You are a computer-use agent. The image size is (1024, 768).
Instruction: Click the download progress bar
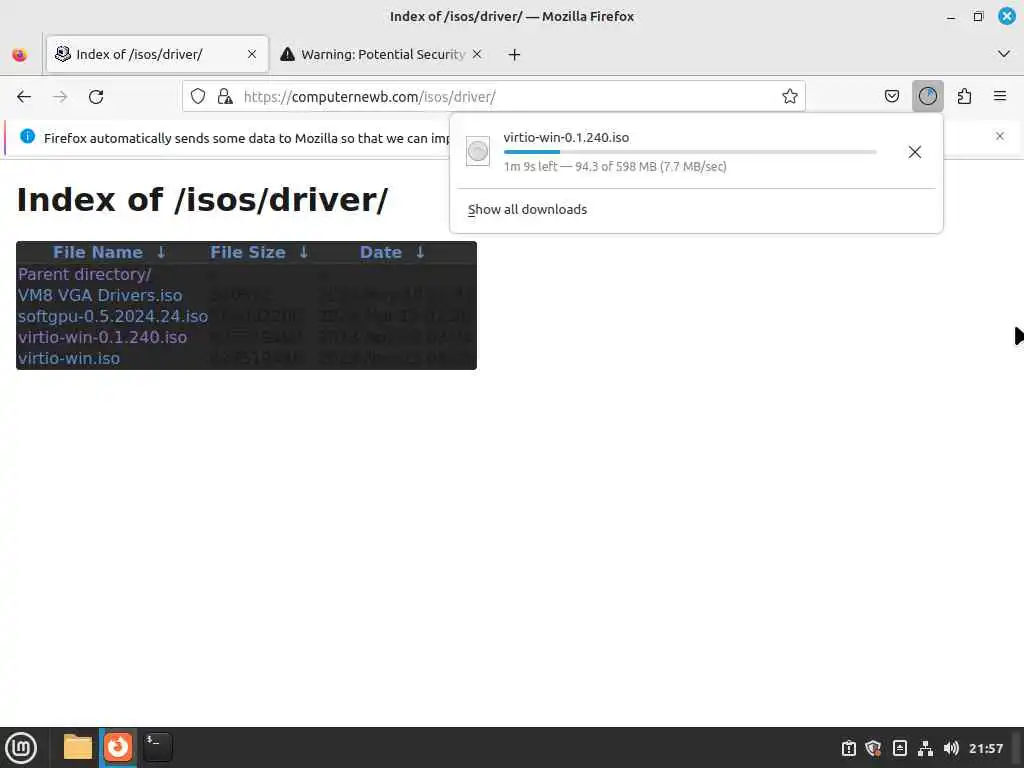pyautogui.click(x=690, y=152)
